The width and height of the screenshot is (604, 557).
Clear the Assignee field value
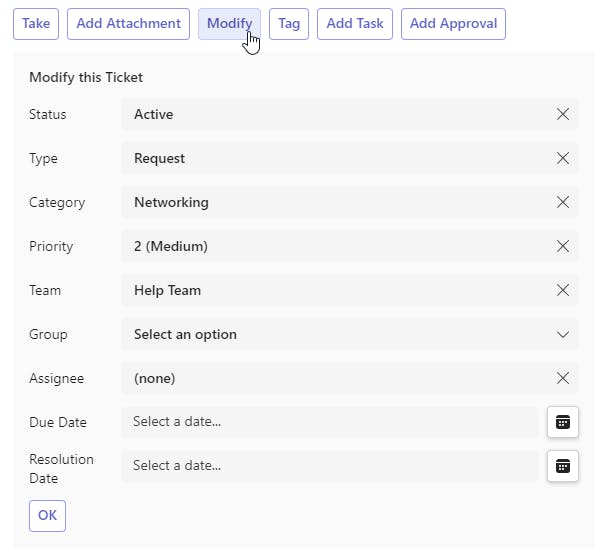[563, 378]
